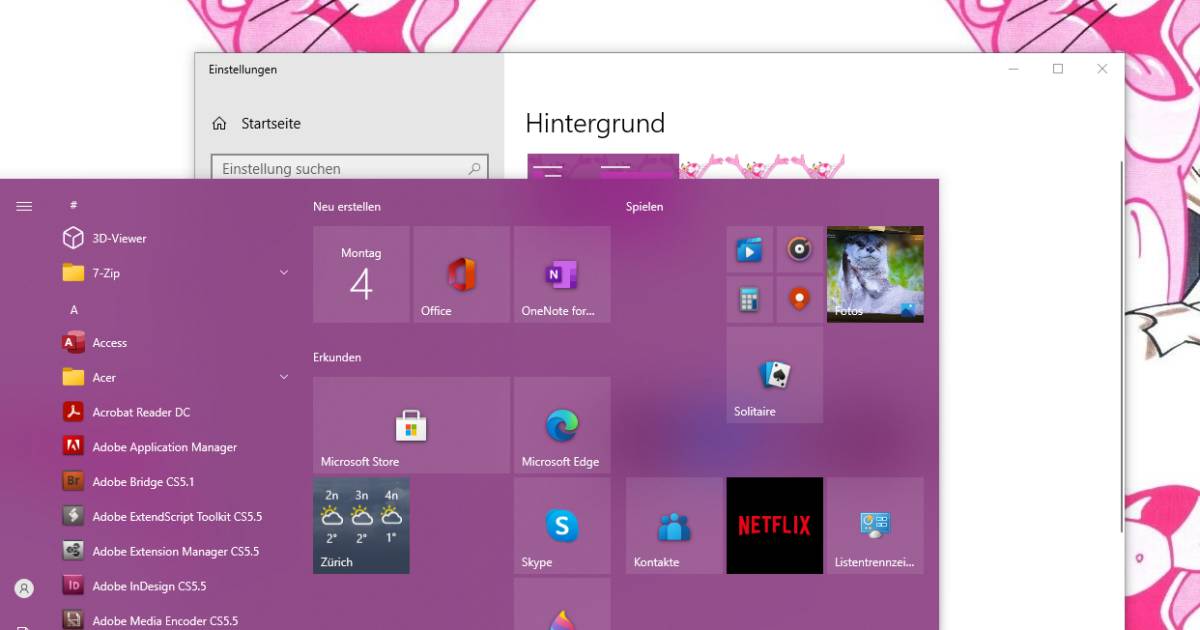
Task: Go to Startseite in Einstellungen
Action: 270,124
